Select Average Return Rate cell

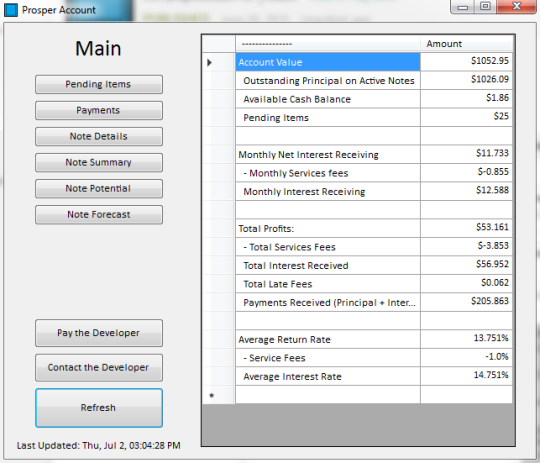pos(328,340)
